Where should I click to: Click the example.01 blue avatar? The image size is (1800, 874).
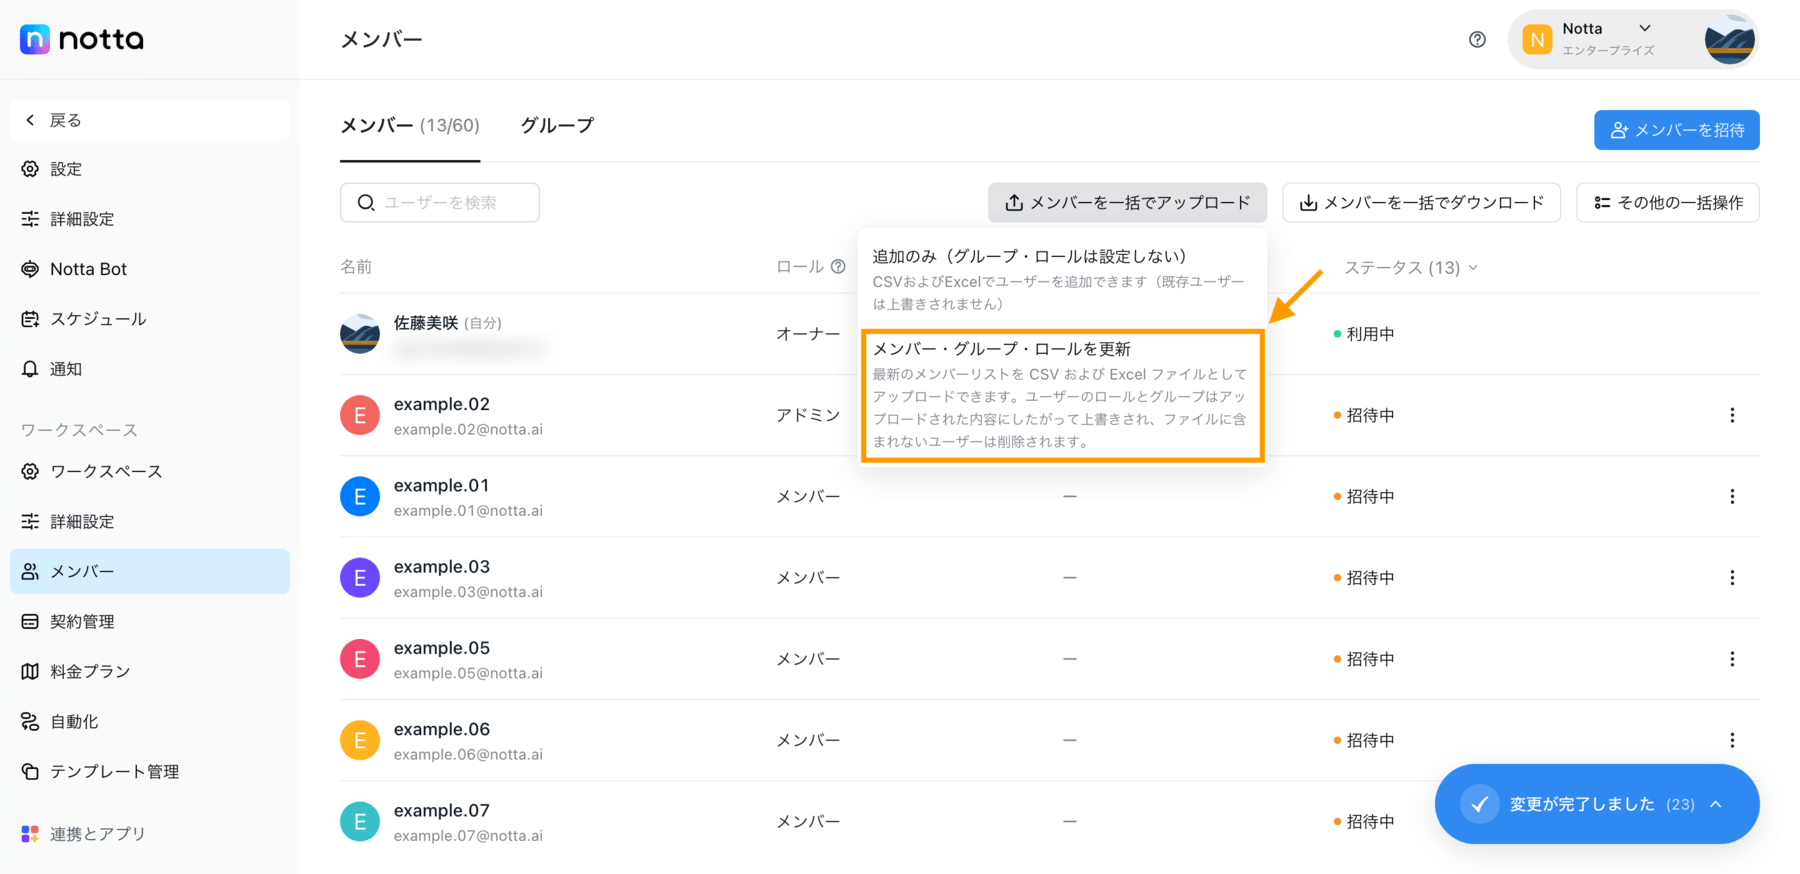(360, 496)
